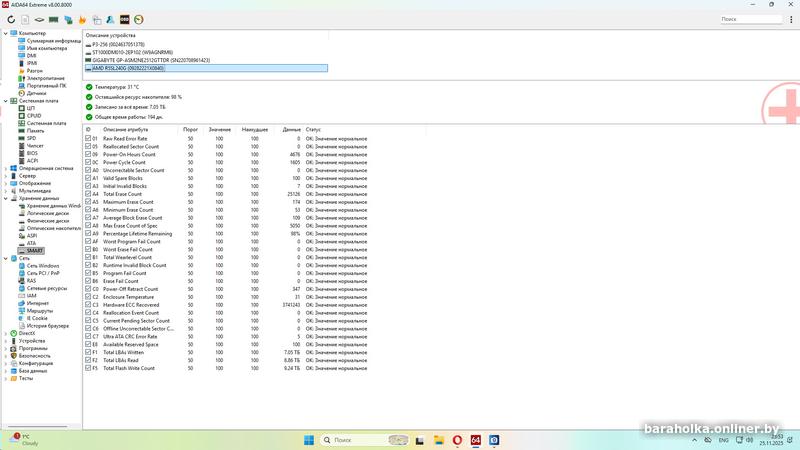Open the Суммарная информация tree item

click(x=54, y=41)
